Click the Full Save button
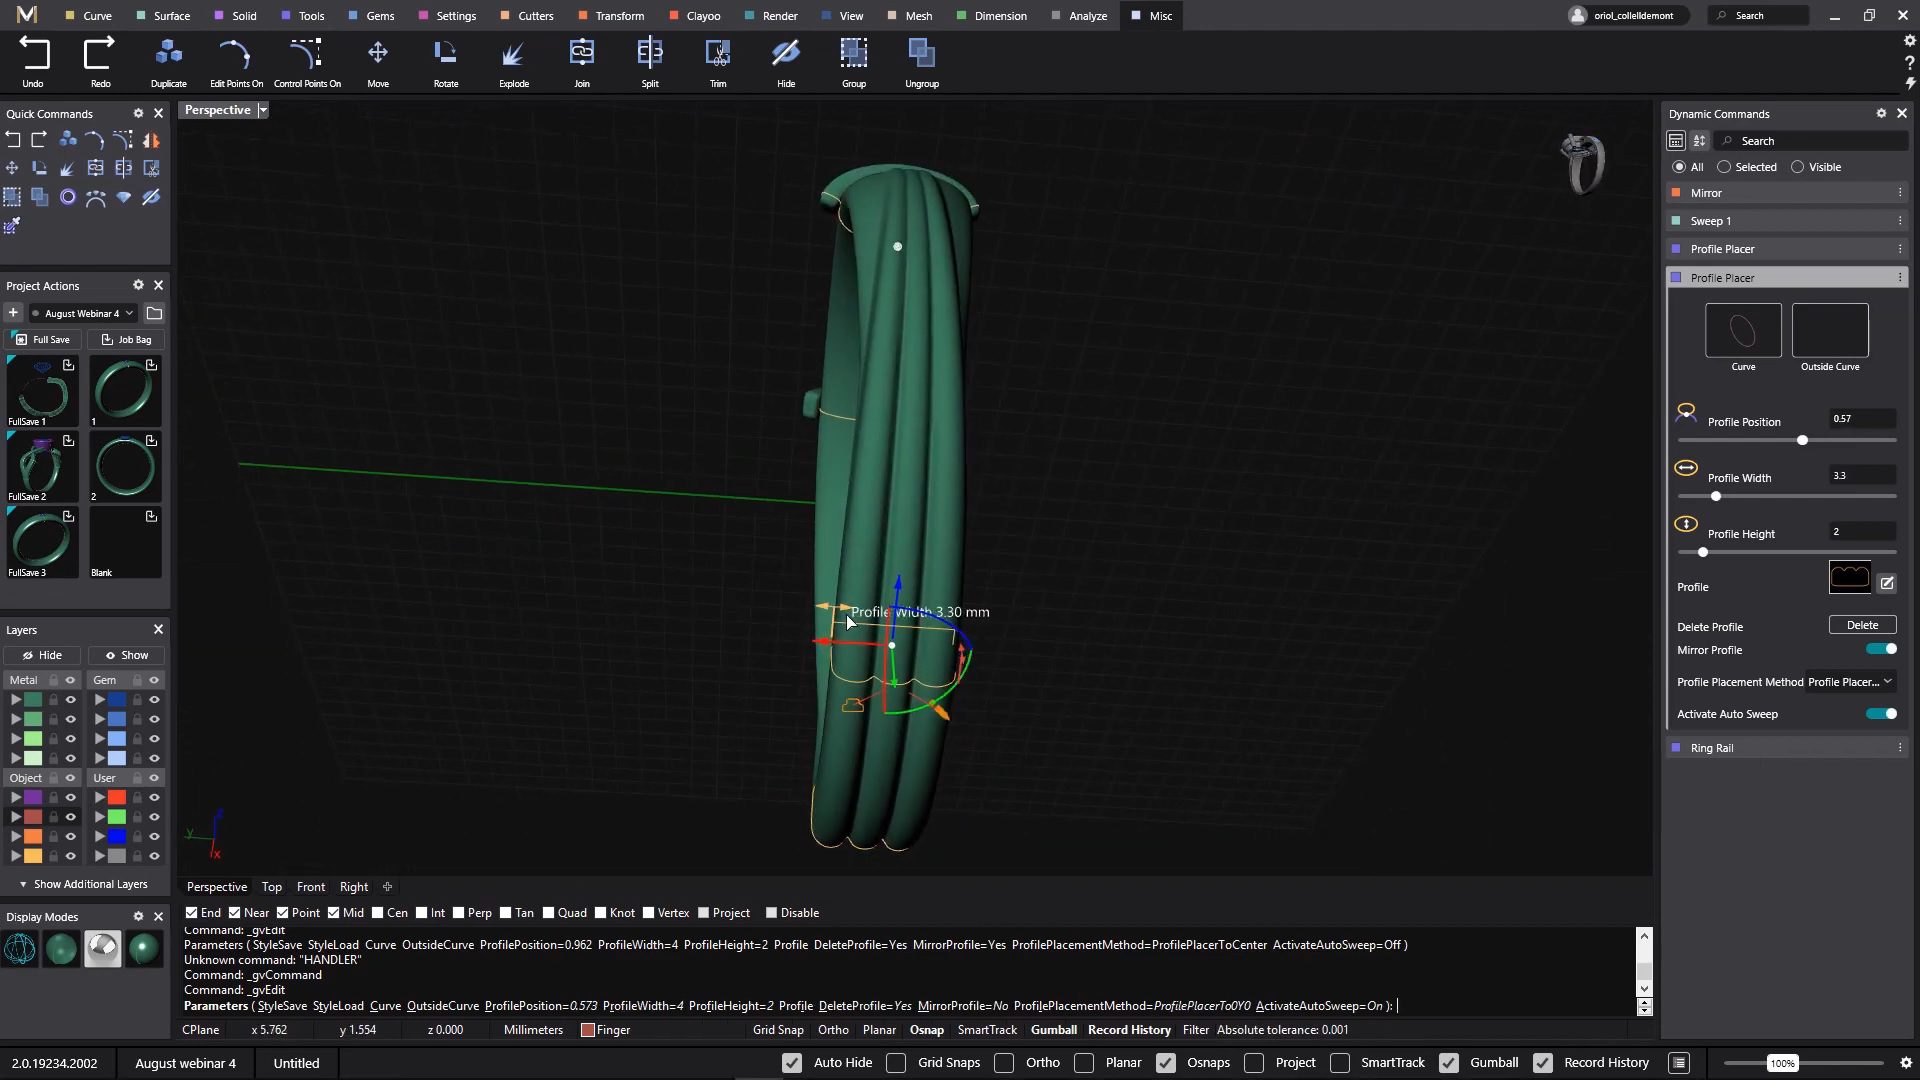 (x=43, y=340)
